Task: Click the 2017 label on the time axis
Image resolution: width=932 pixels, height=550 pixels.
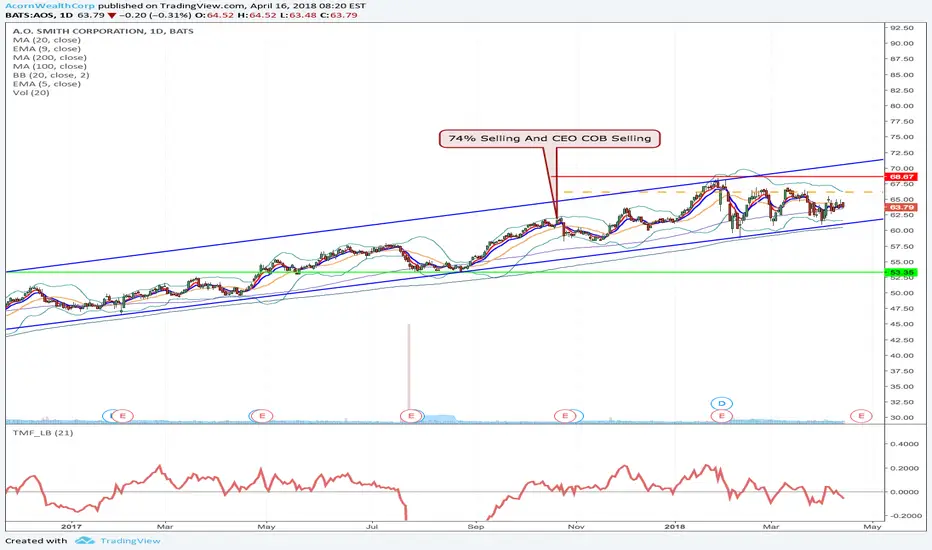Action: [x=71, y=527]
